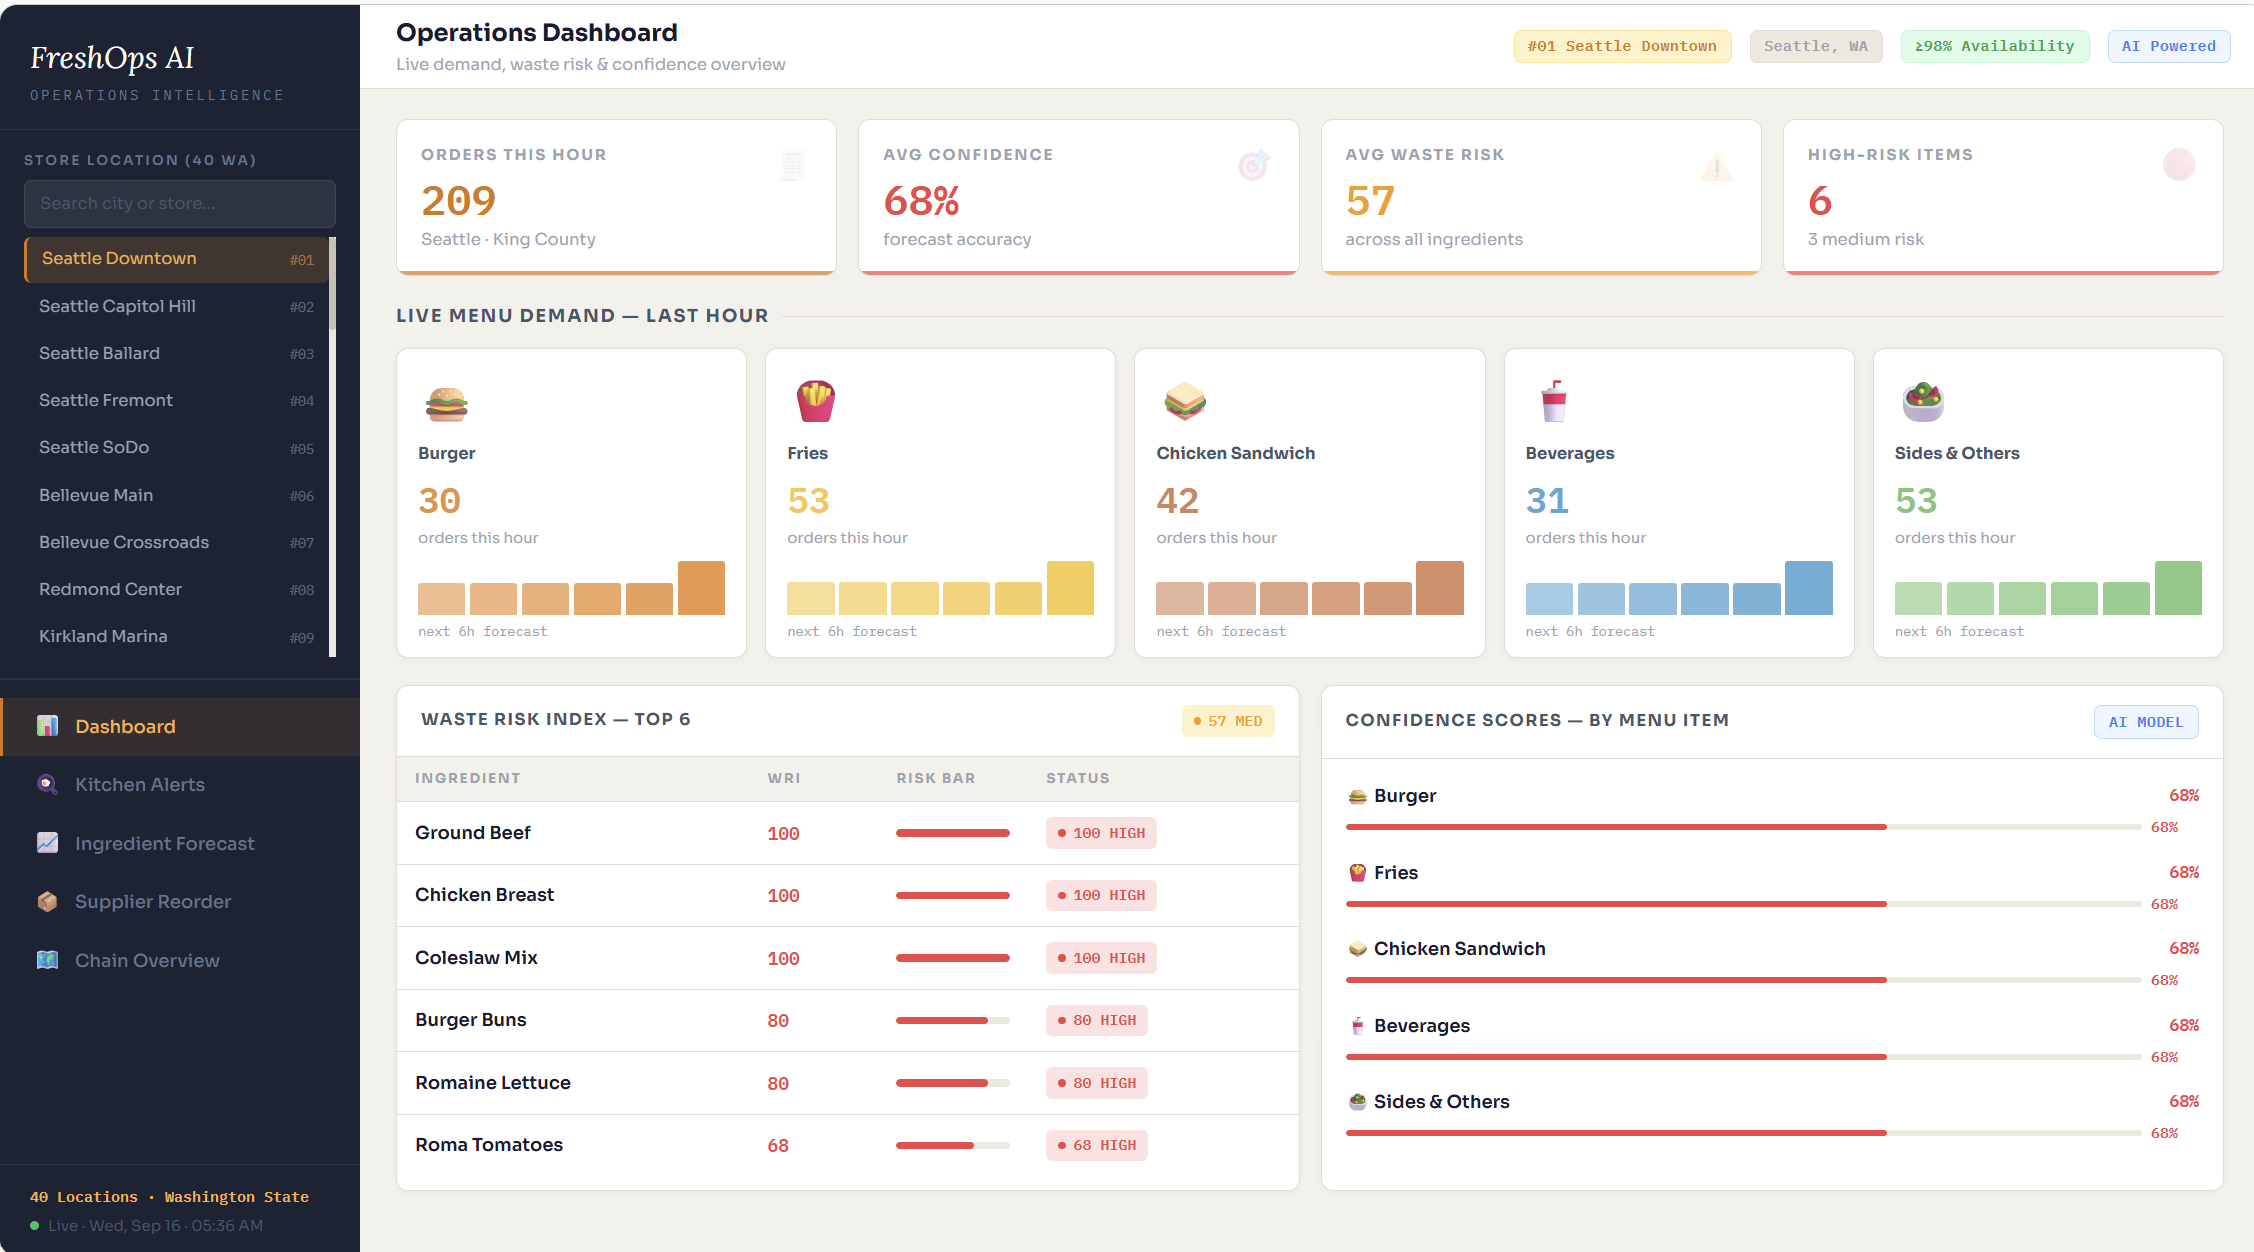This screenshot has height=1252, width=2254.
Task: Click the Supplier Reorder box icon
Action: [47, 901]
